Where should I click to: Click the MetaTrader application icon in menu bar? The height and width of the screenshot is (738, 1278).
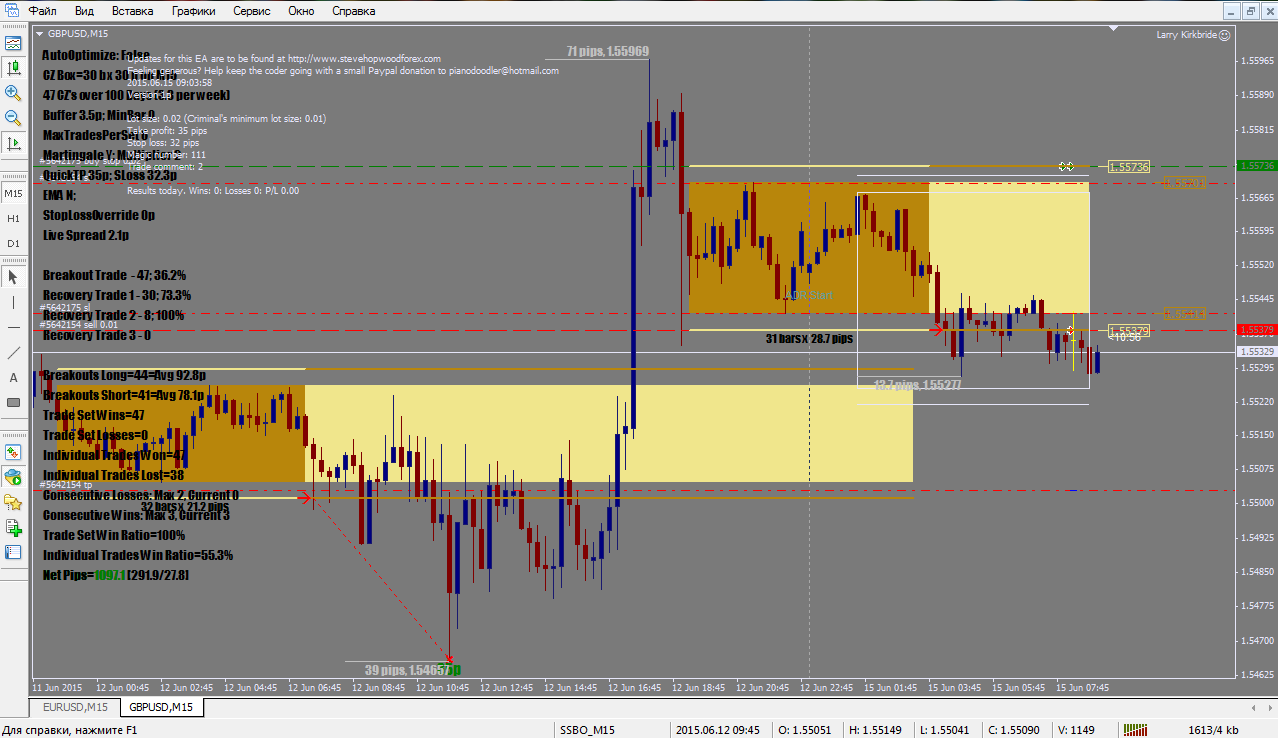(x=12, y=11)
